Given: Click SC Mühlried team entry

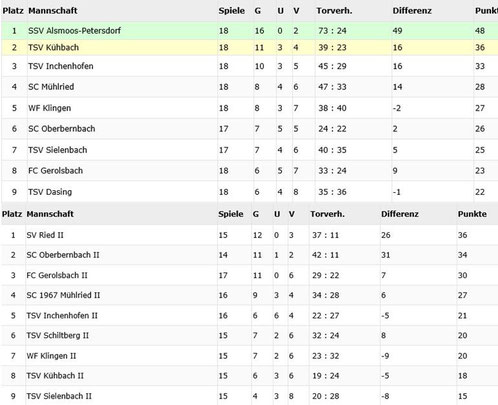Looking at the screenshot, I should pos(51,87).
